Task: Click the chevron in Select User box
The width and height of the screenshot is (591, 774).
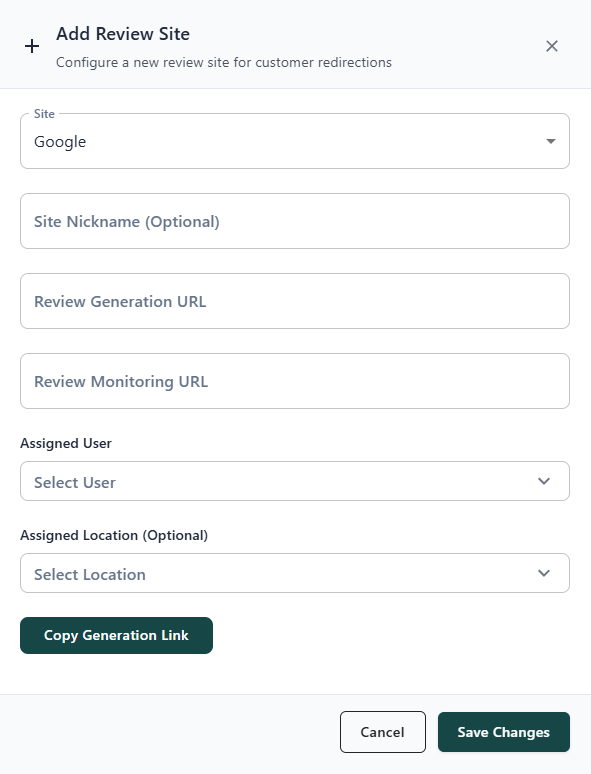Action: tap(544, 481)
